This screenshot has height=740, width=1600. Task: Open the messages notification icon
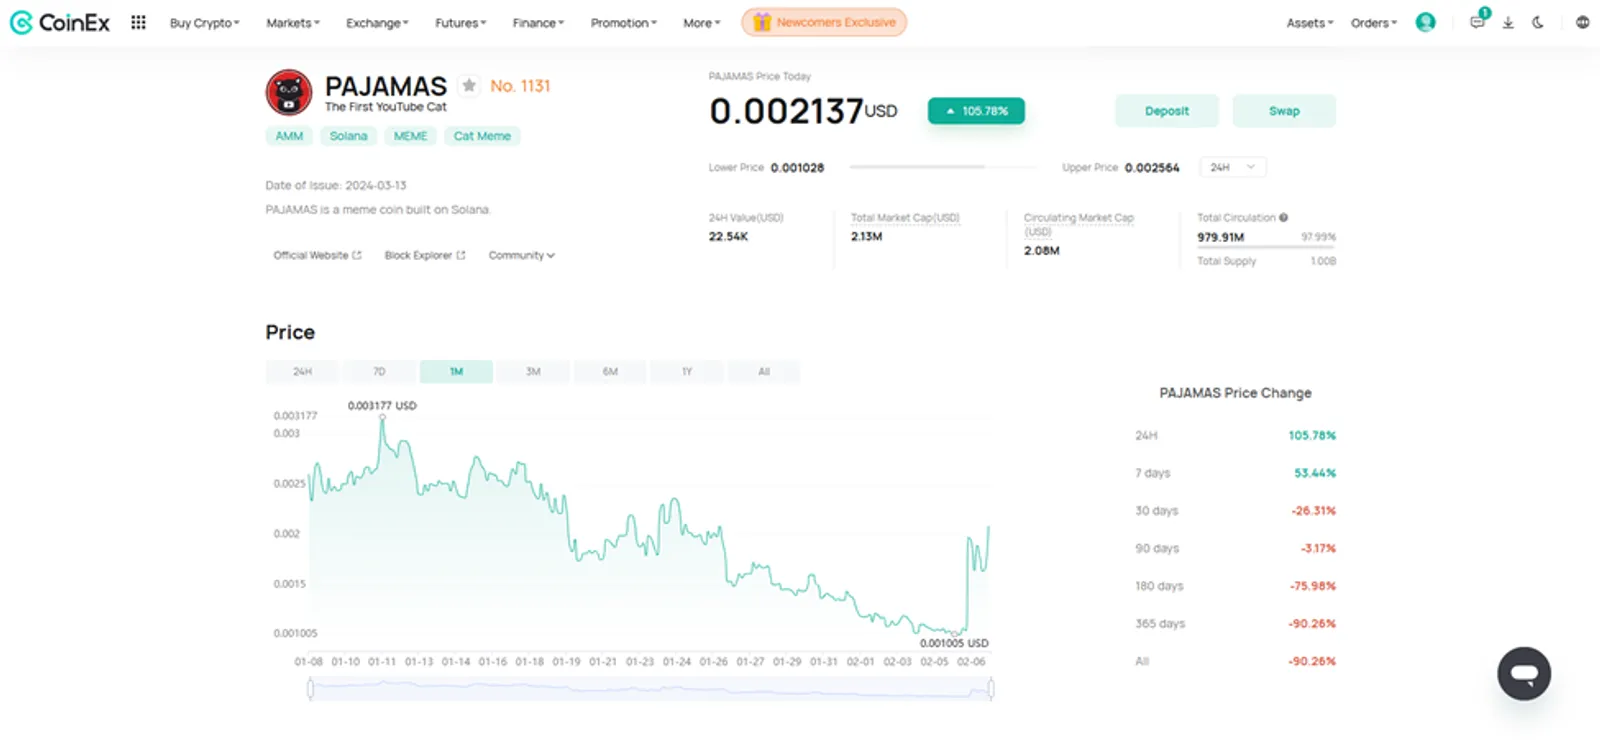1477,22
